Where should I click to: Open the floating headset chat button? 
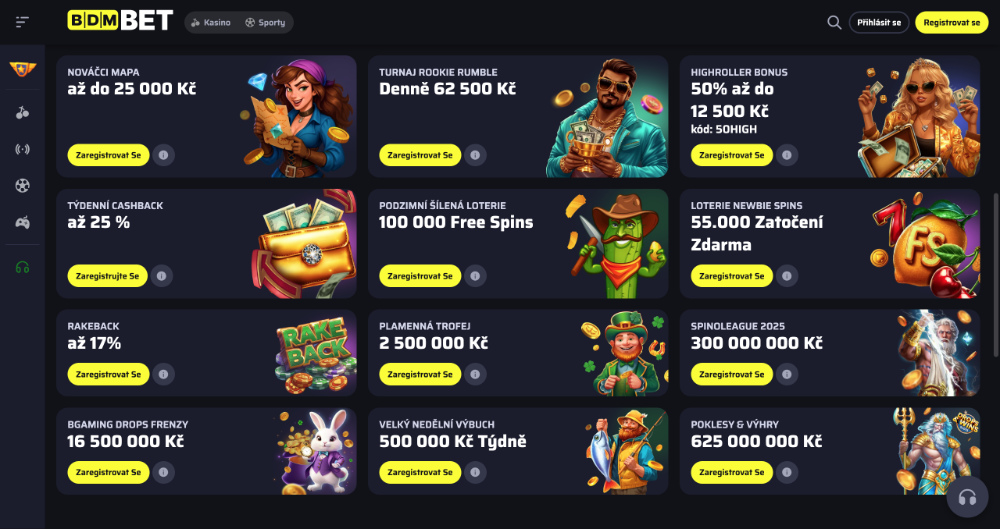967,497
